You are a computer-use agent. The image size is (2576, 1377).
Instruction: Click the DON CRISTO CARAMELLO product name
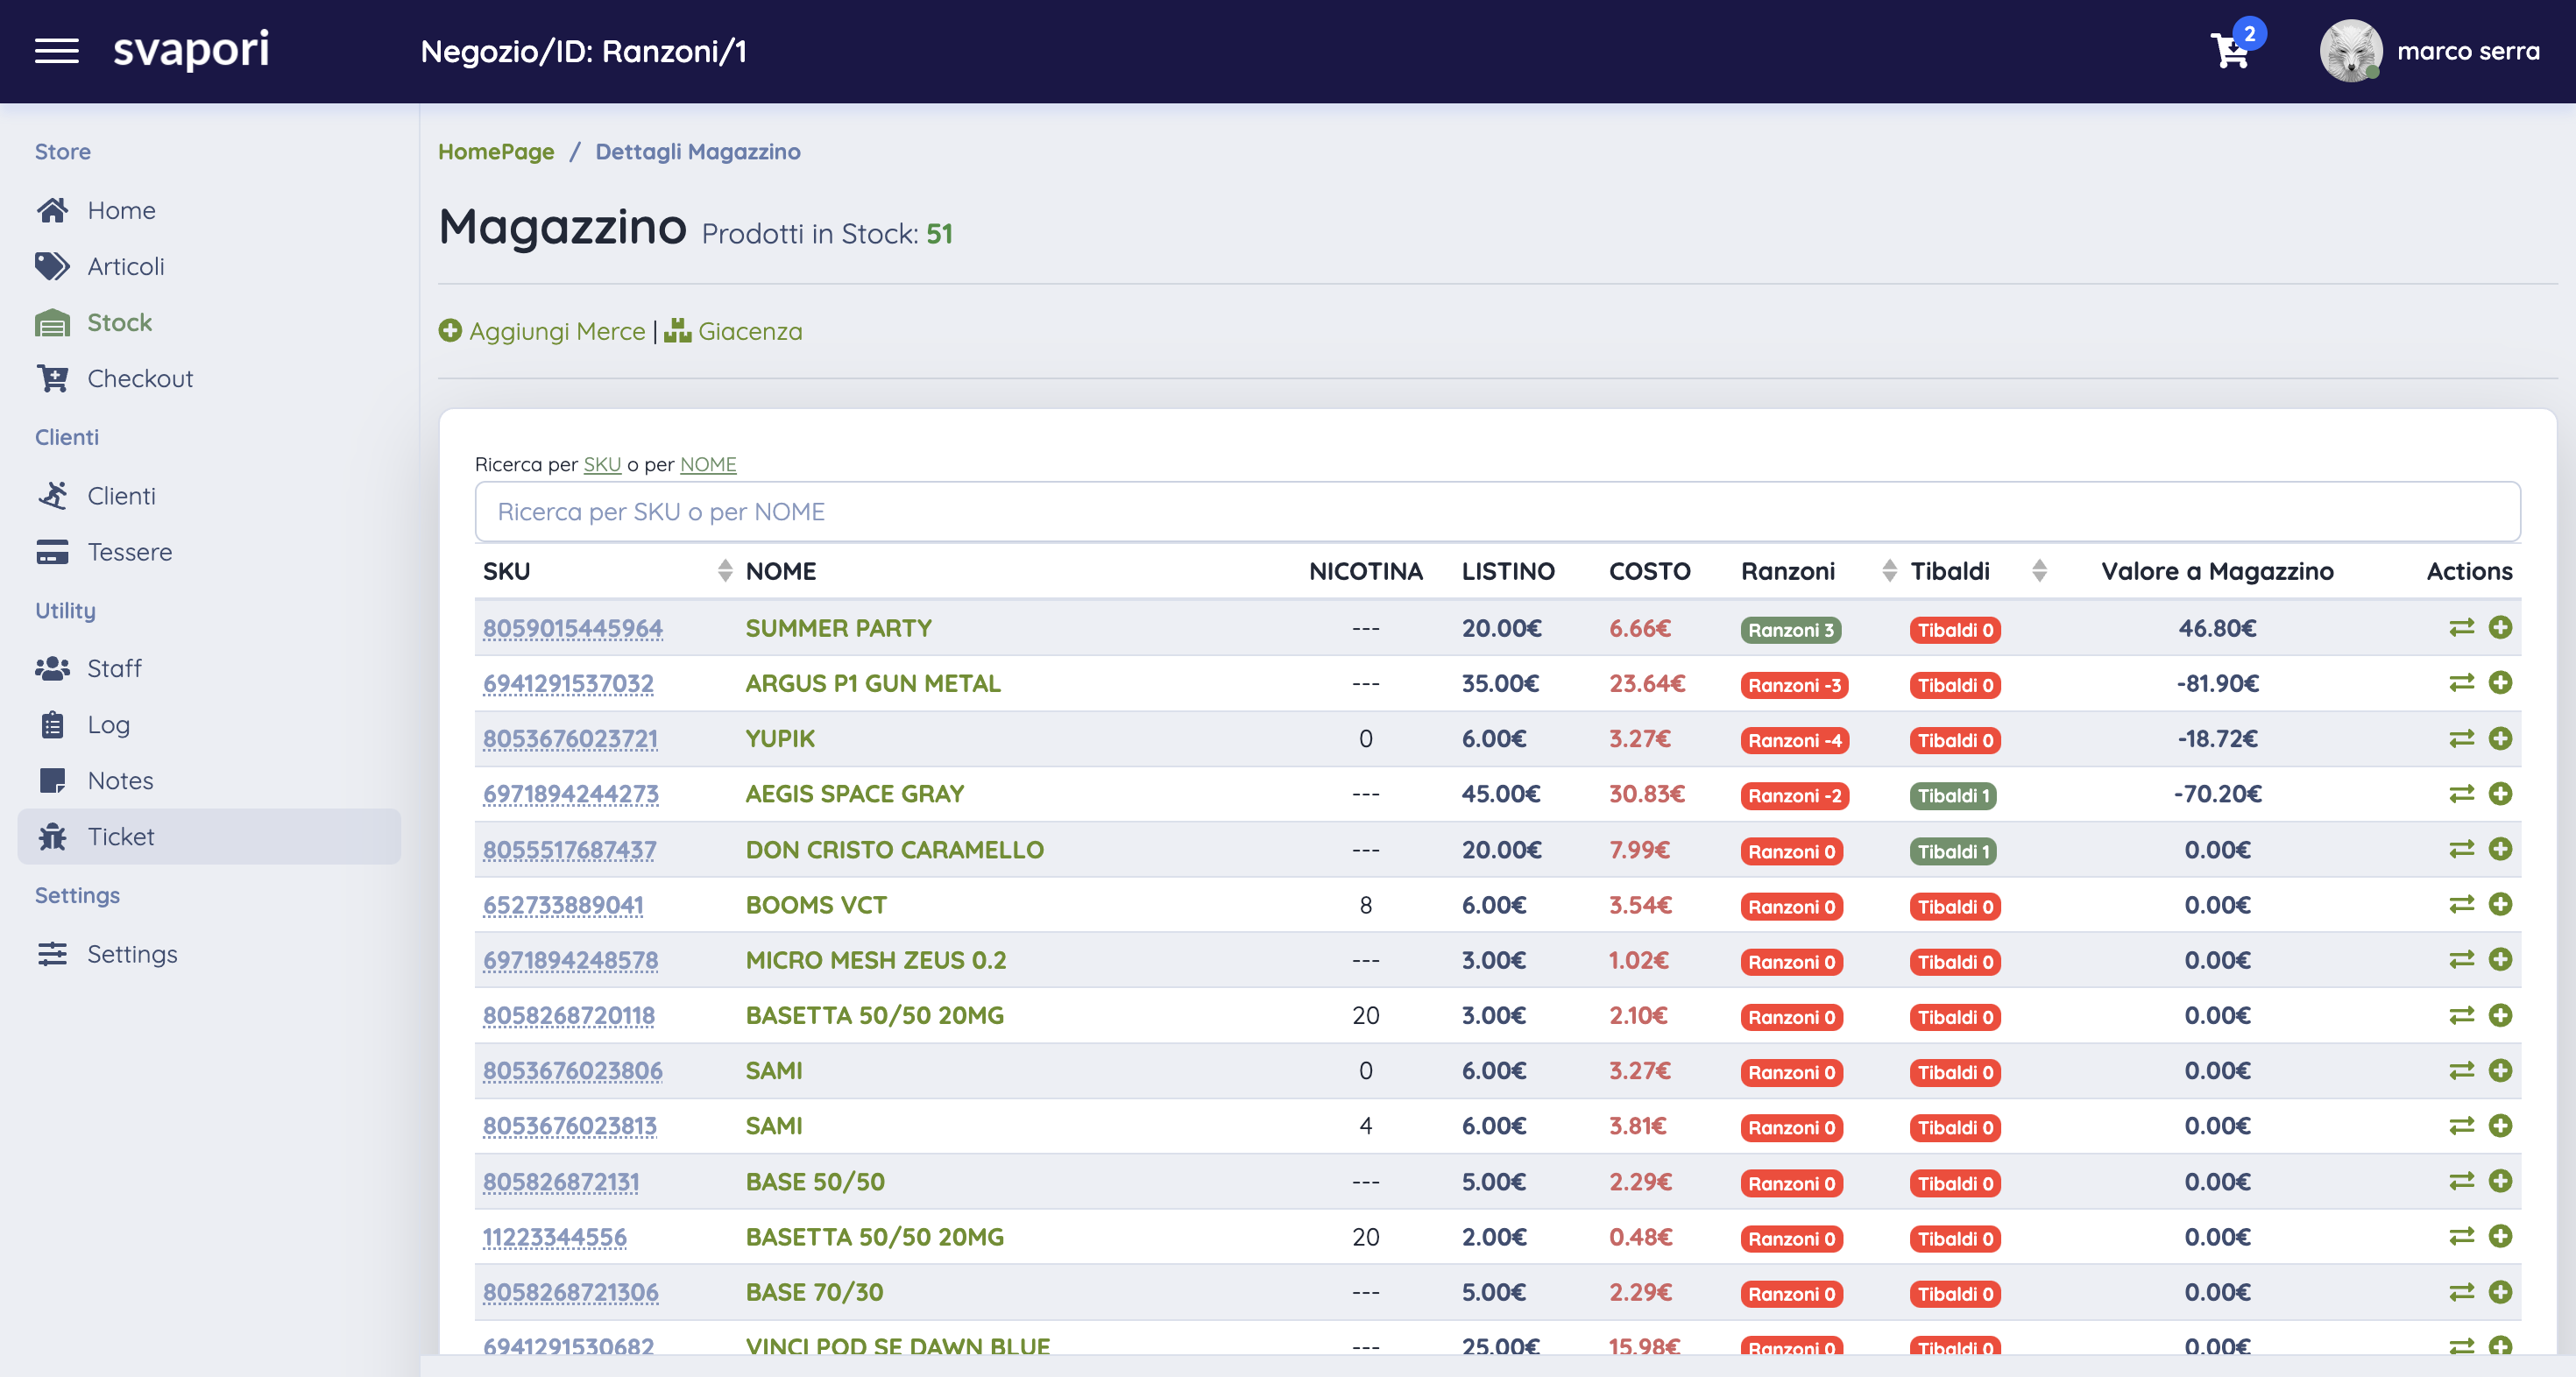[x=894, y=850]
